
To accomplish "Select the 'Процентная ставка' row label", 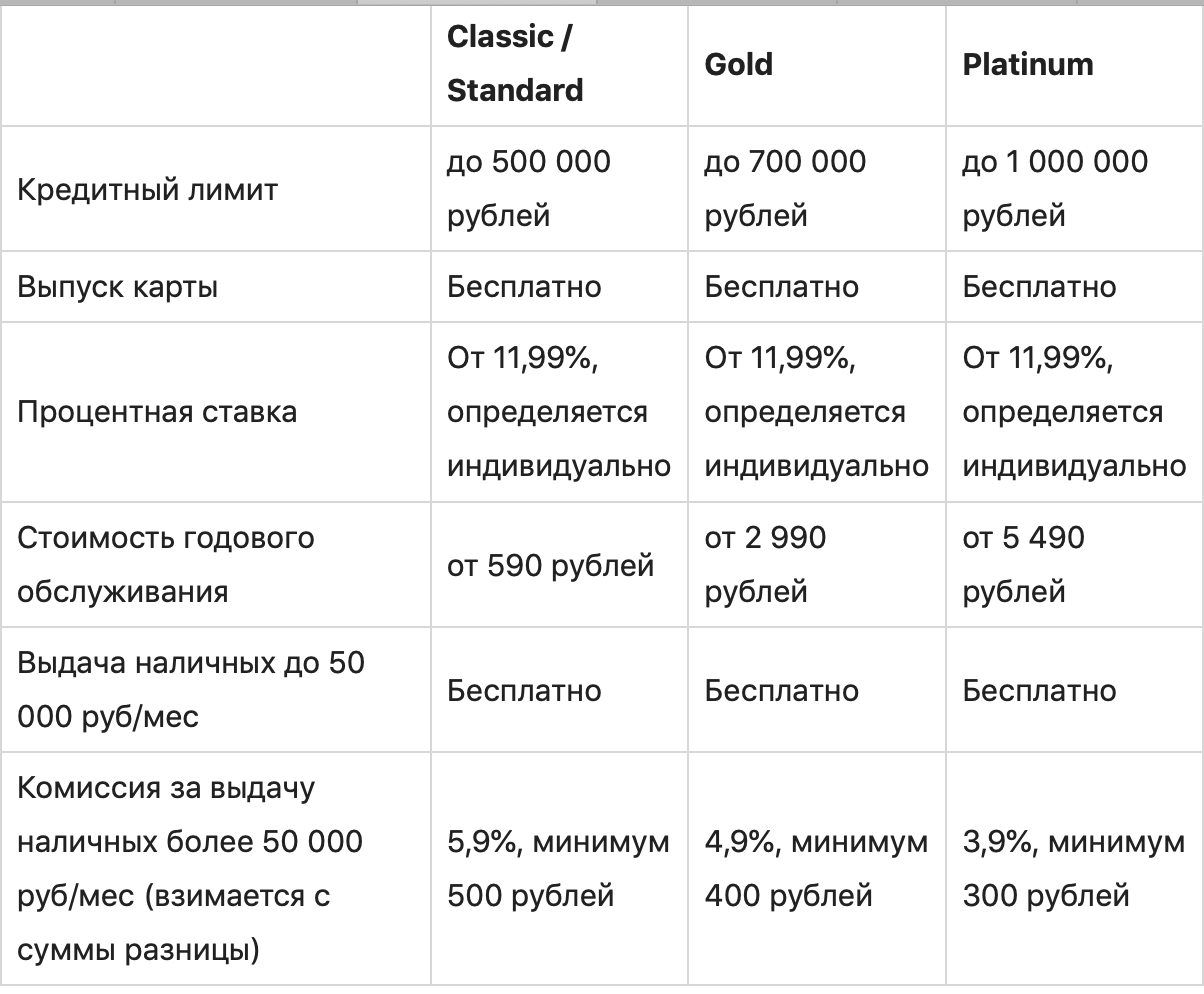I will pyautogui.click(x=157, y=412).
